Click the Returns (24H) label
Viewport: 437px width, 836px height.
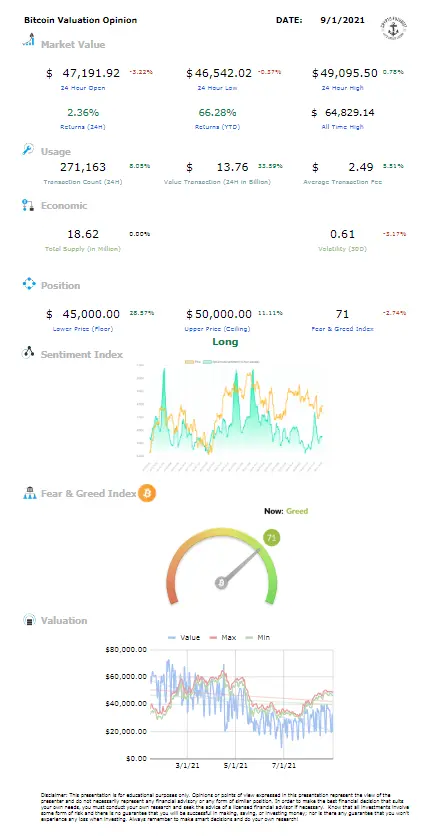tap(83, 127)
